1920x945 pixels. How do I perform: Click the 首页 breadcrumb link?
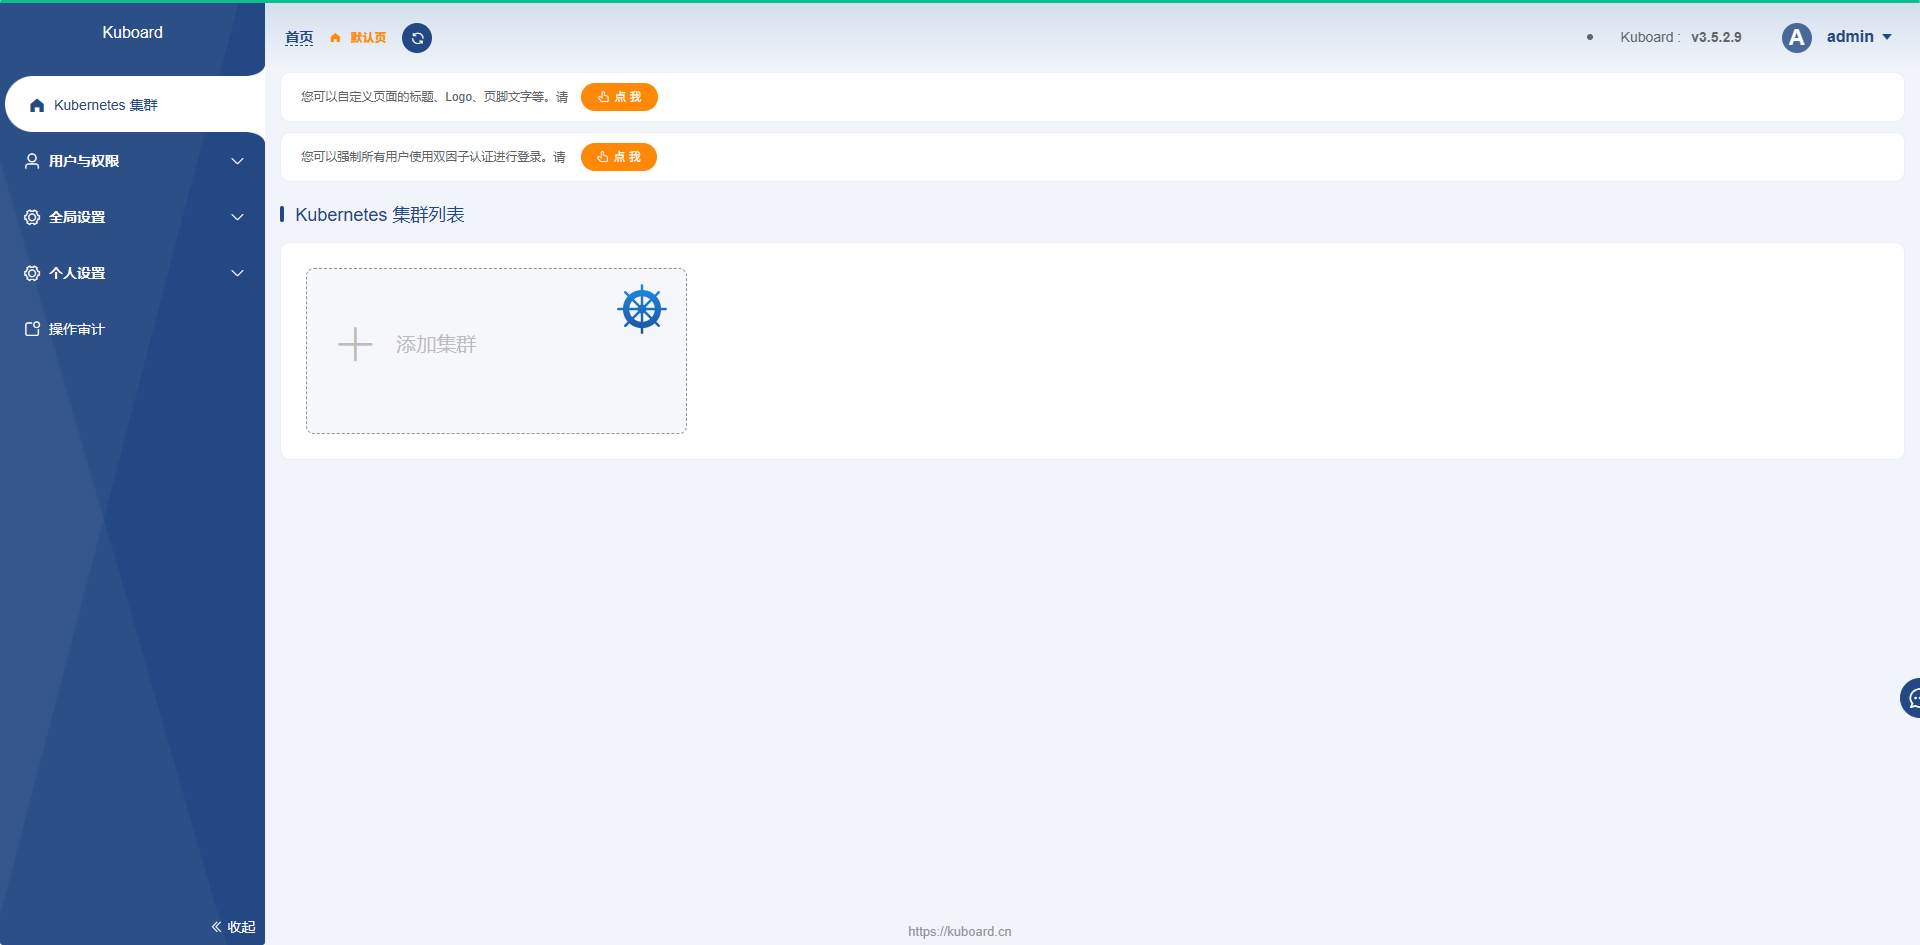coord(299,38)
